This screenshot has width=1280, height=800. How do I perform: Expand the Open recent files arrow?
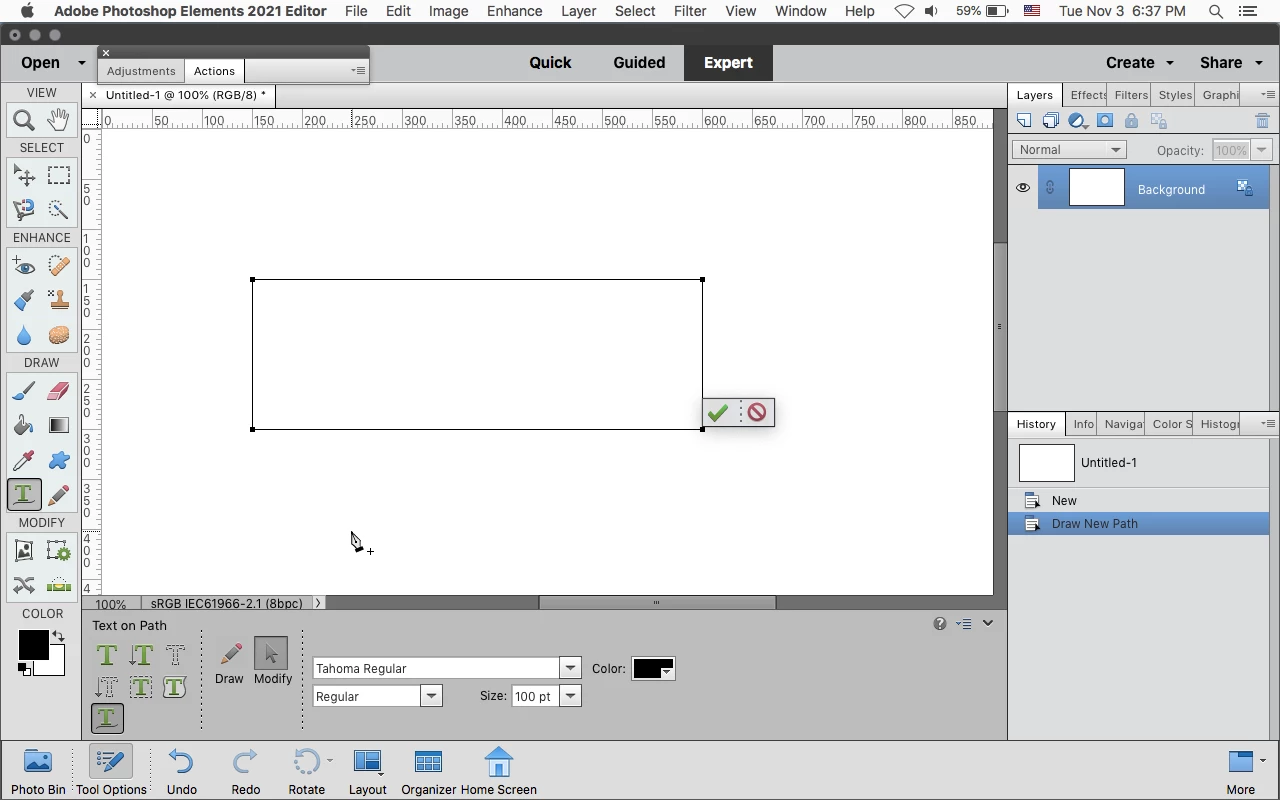81,63
